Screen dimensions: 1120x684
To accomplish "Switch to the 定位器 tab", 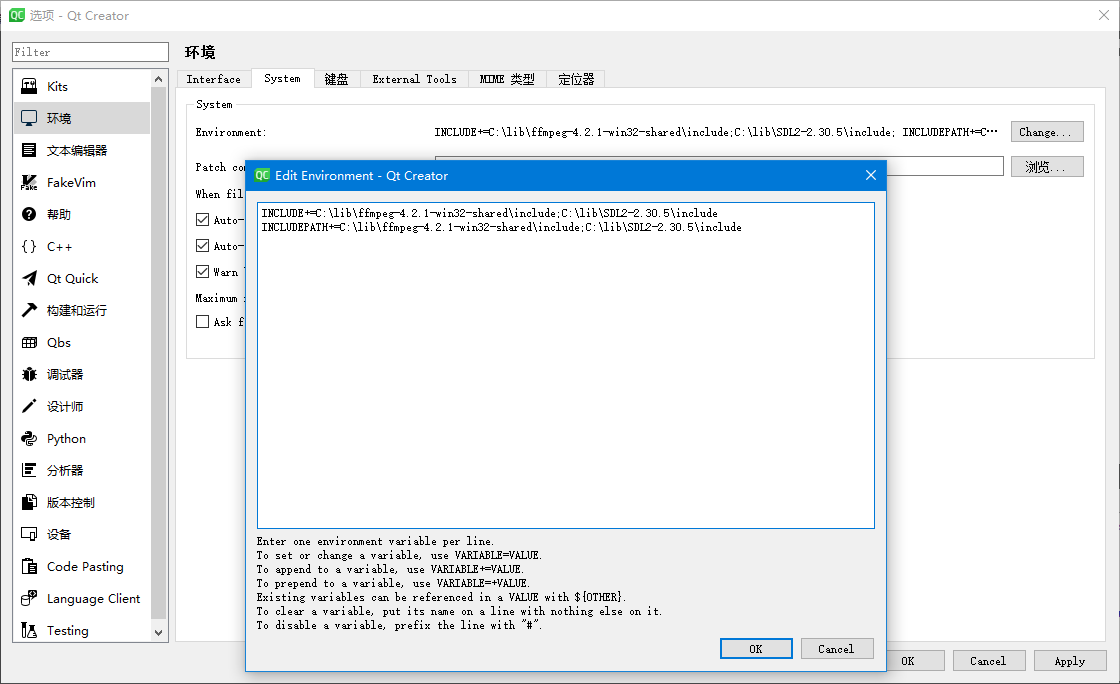I will tap(576, 79).
